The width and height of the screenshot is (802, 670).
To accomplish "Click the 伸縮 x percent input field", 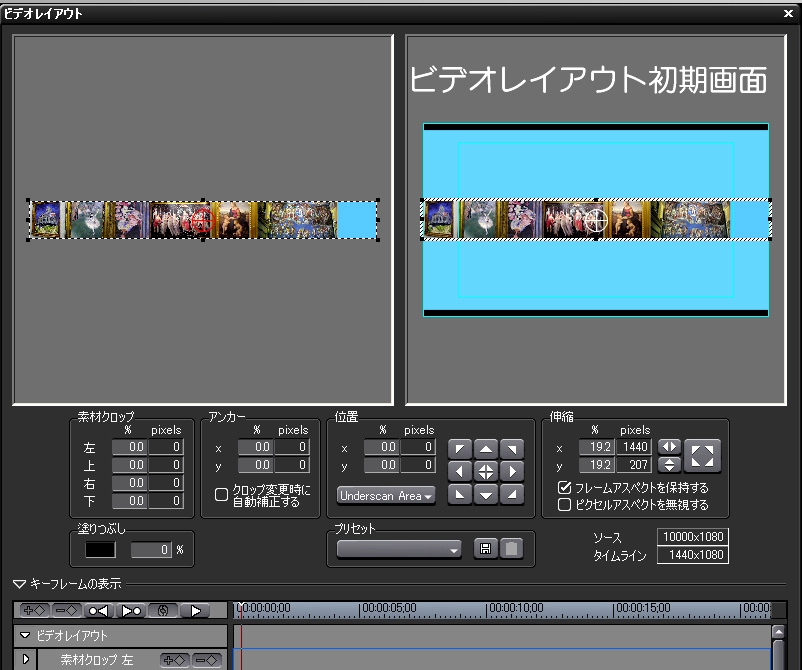I will 595,447.
